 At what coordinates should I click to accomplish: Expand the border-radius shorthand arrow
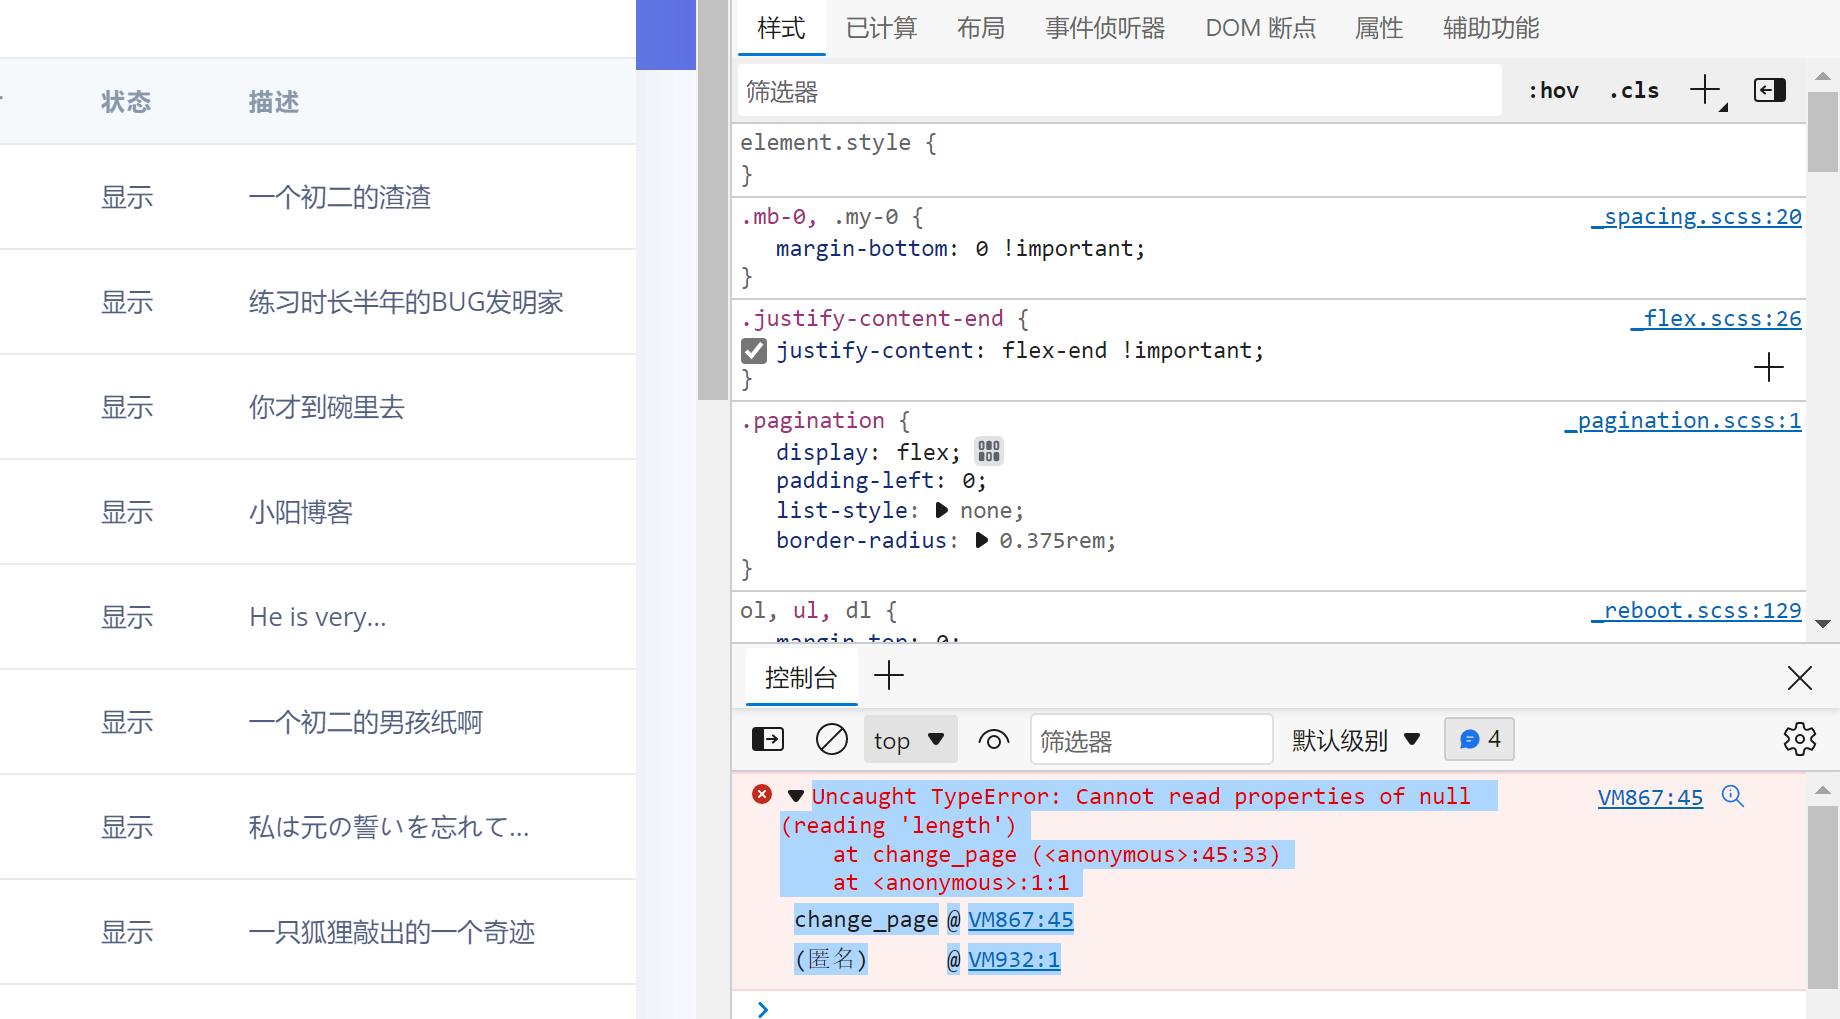981,540
